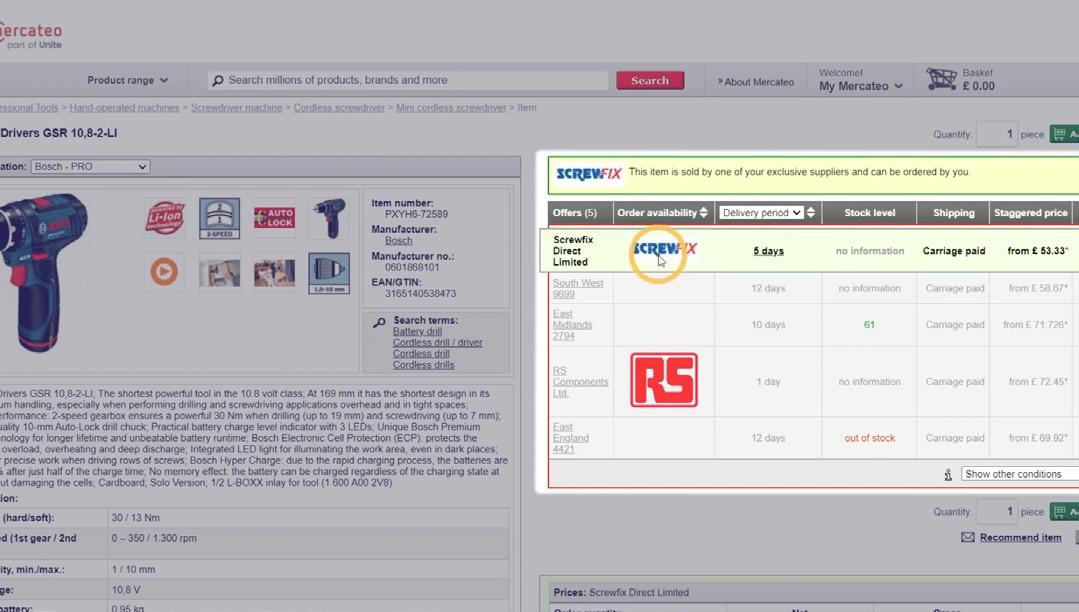This screenshot has width=1079, height=612.
Task: Expand the My Mercateo dropdown
Action: tap(860, 86)
